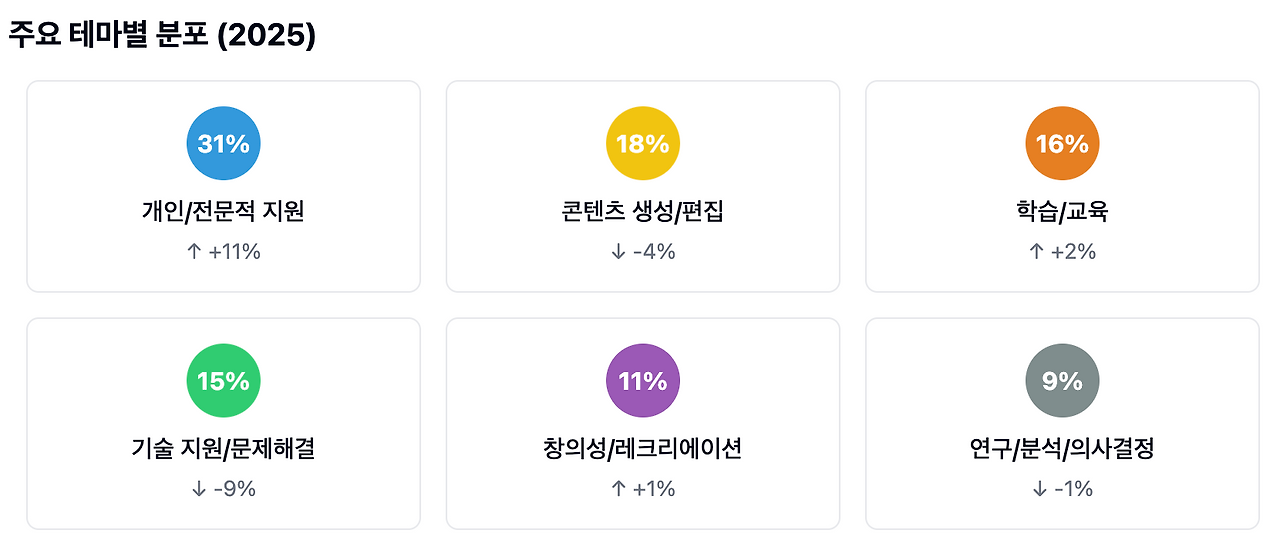This screenshot has height=550, width=1280.
Task: Click the gray 9% circle badge
Action: 1062,381
